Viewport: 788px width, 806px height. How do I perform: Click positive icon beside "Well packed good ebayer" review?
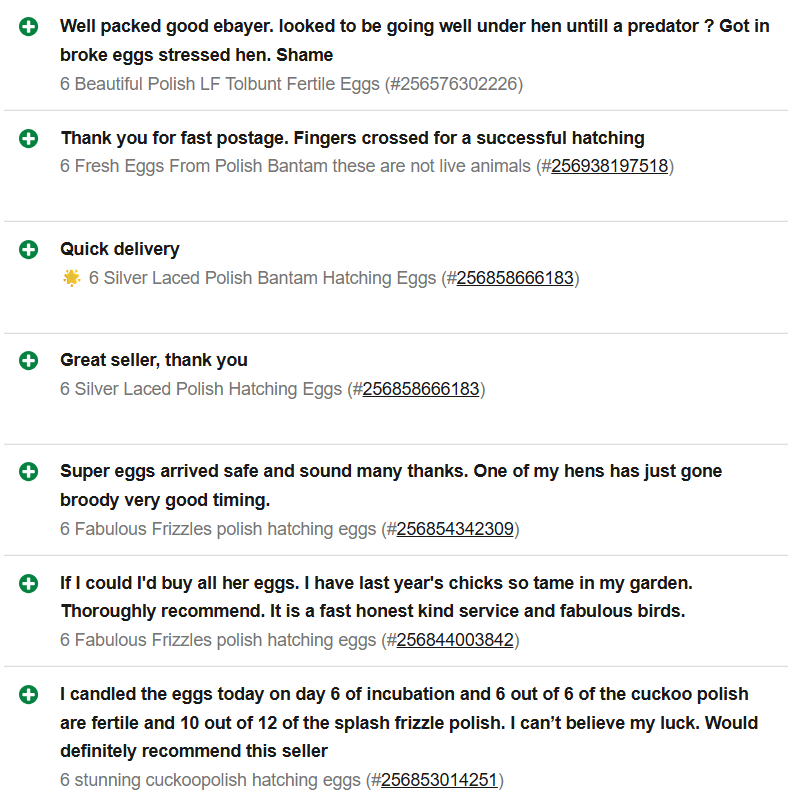point(29,27)
